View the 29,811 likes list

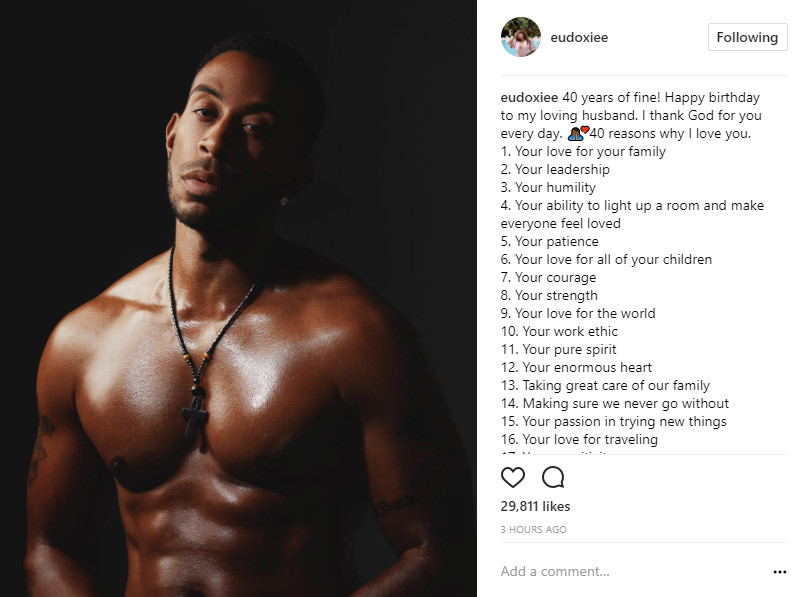(x=535, y=506)
